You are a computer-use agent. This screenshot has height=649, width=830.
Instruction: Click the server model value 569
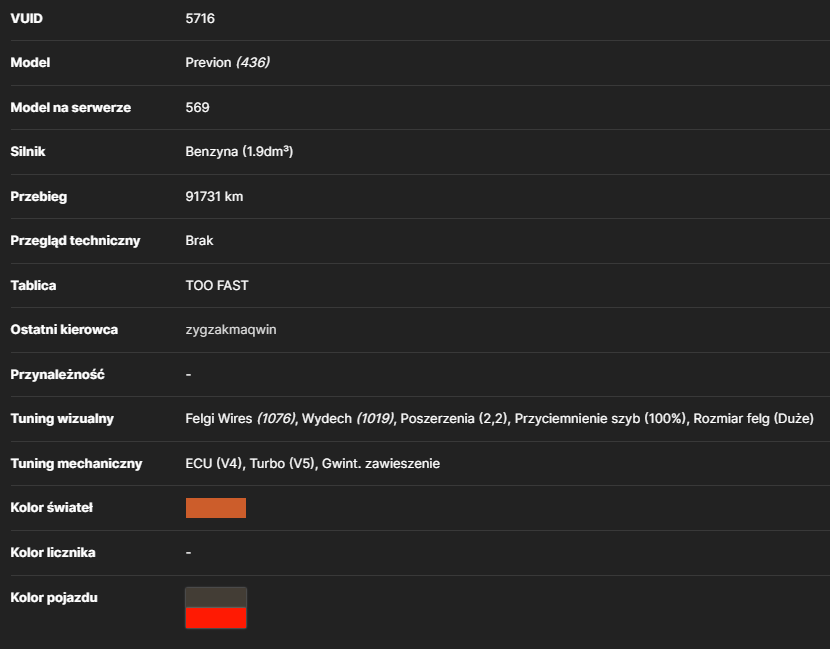point(197,107)
